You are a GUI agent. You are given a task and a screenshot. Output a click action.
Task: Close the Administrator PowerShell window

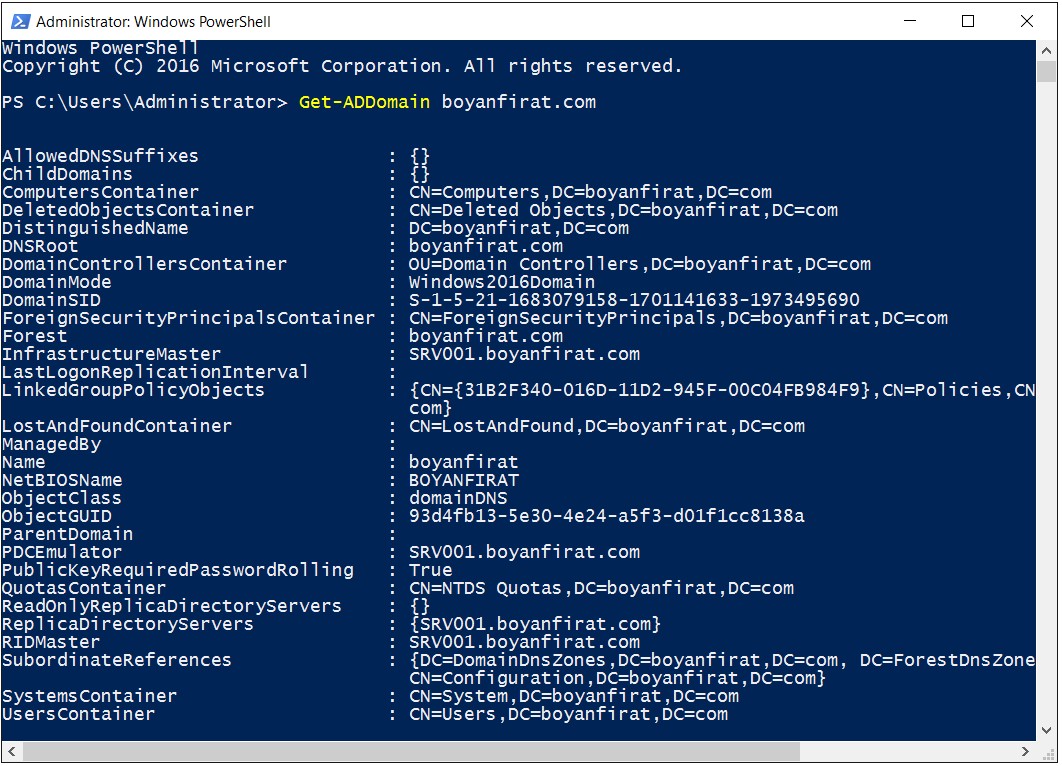1027,21
